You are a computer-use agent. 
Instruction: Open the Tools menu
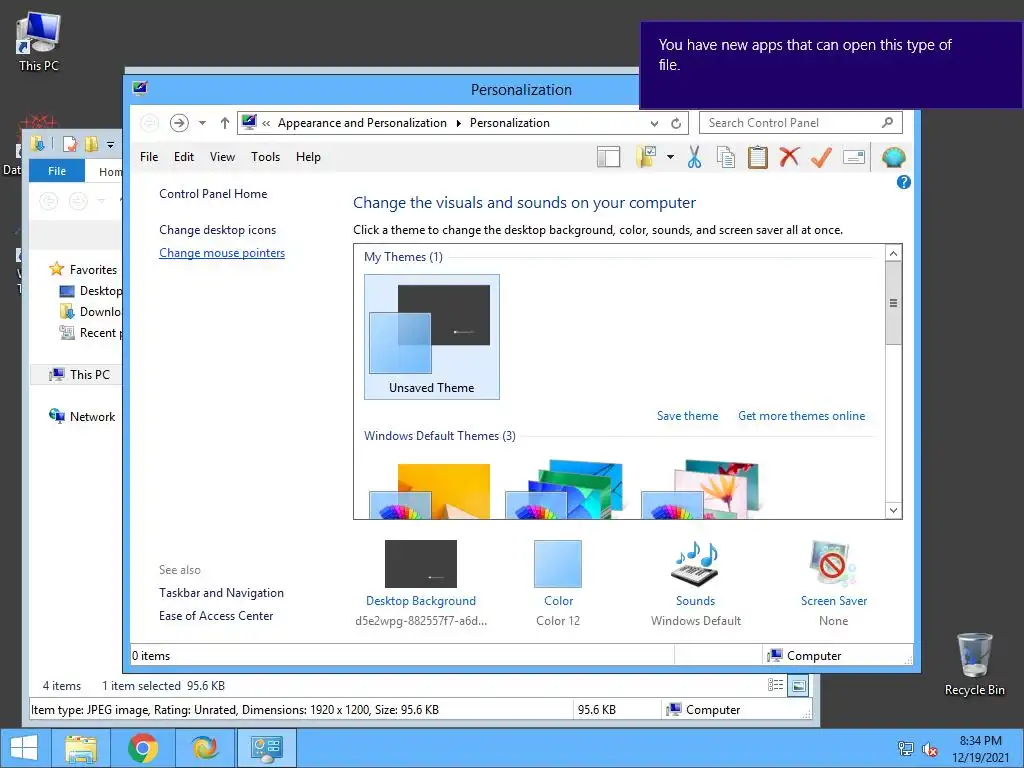coord(265,157)
